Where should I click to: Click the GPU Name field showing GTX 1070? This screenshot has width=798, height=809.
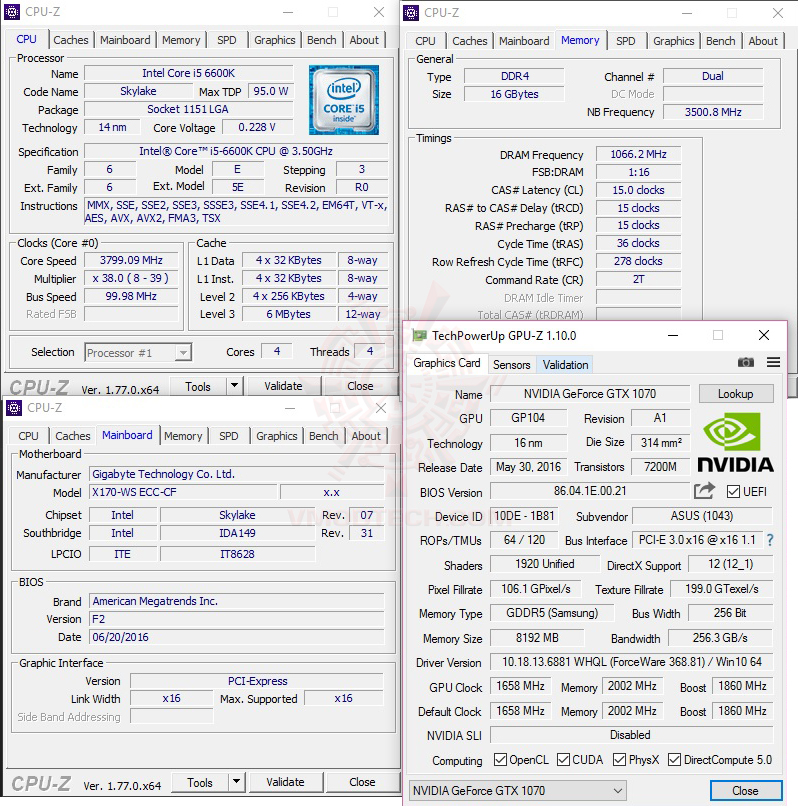(x=590, y=394)
